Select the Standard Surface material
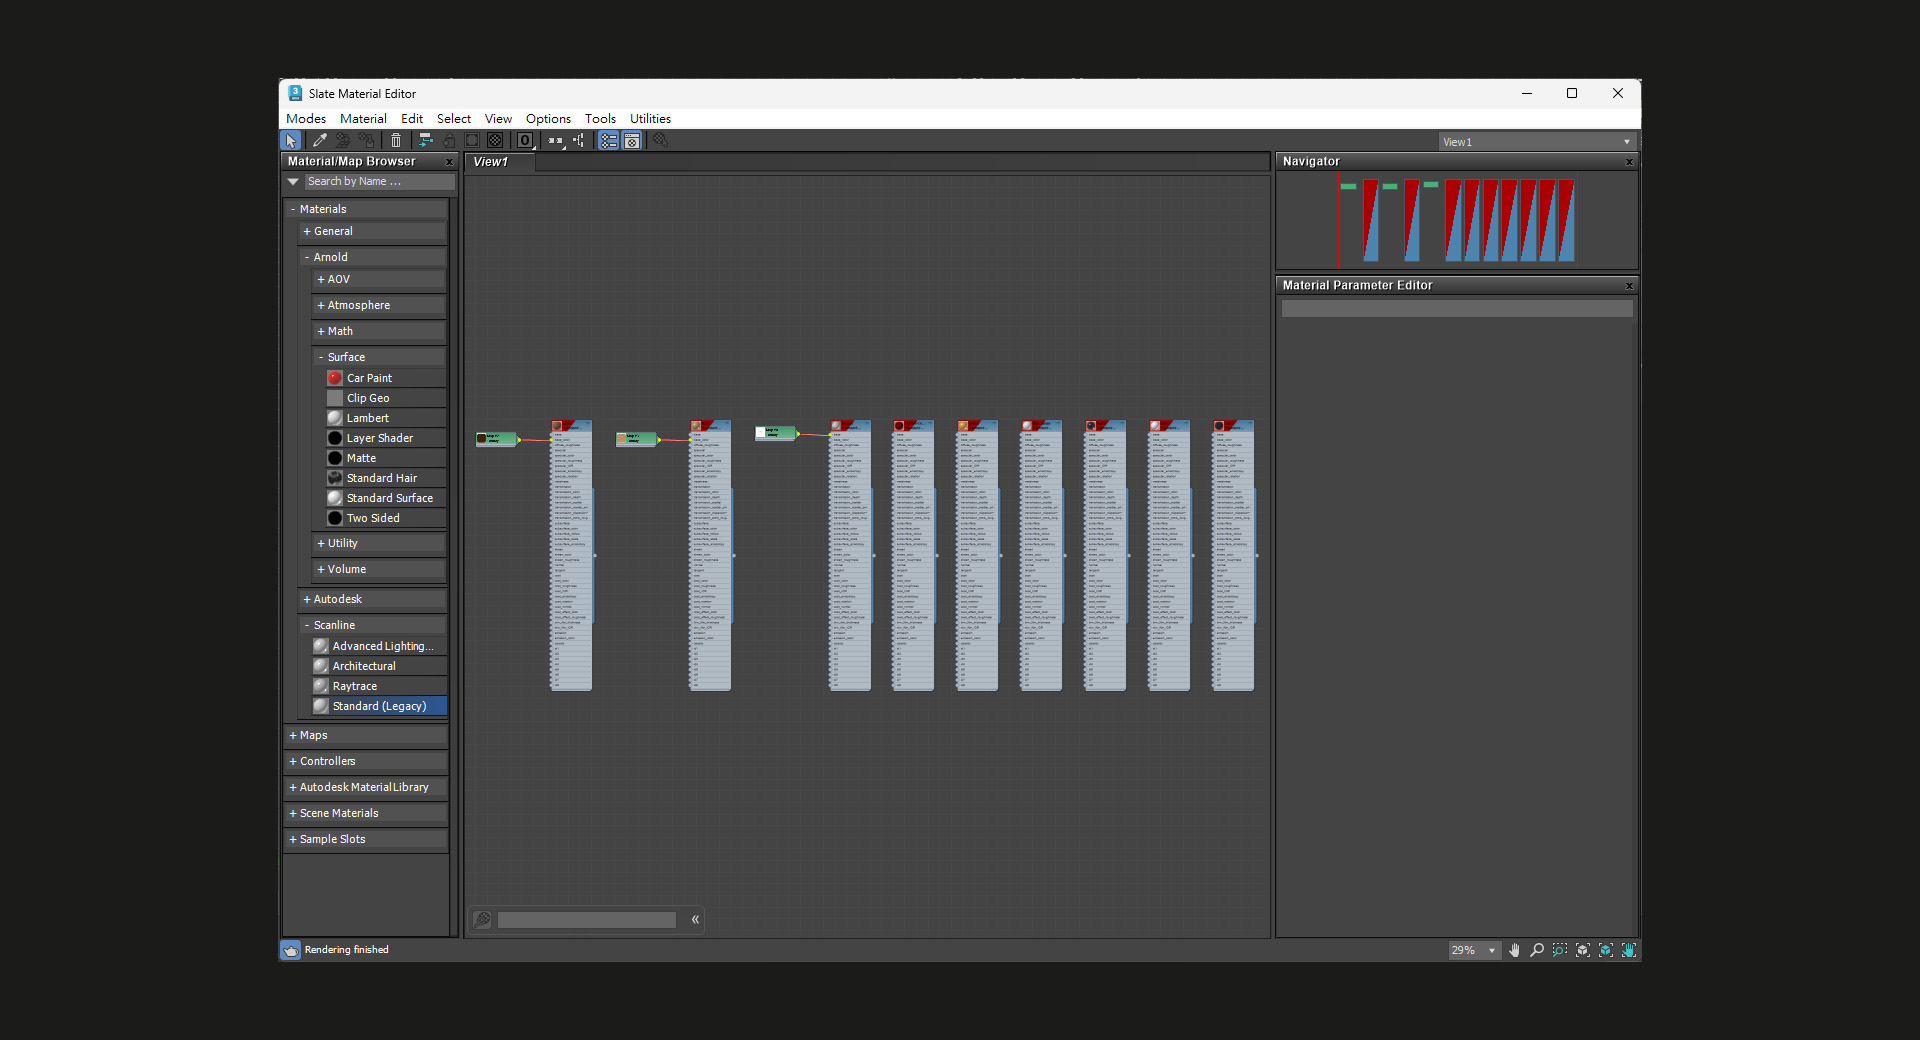This screenshot has width=1920, height=1040. click(x=385, y=498)
